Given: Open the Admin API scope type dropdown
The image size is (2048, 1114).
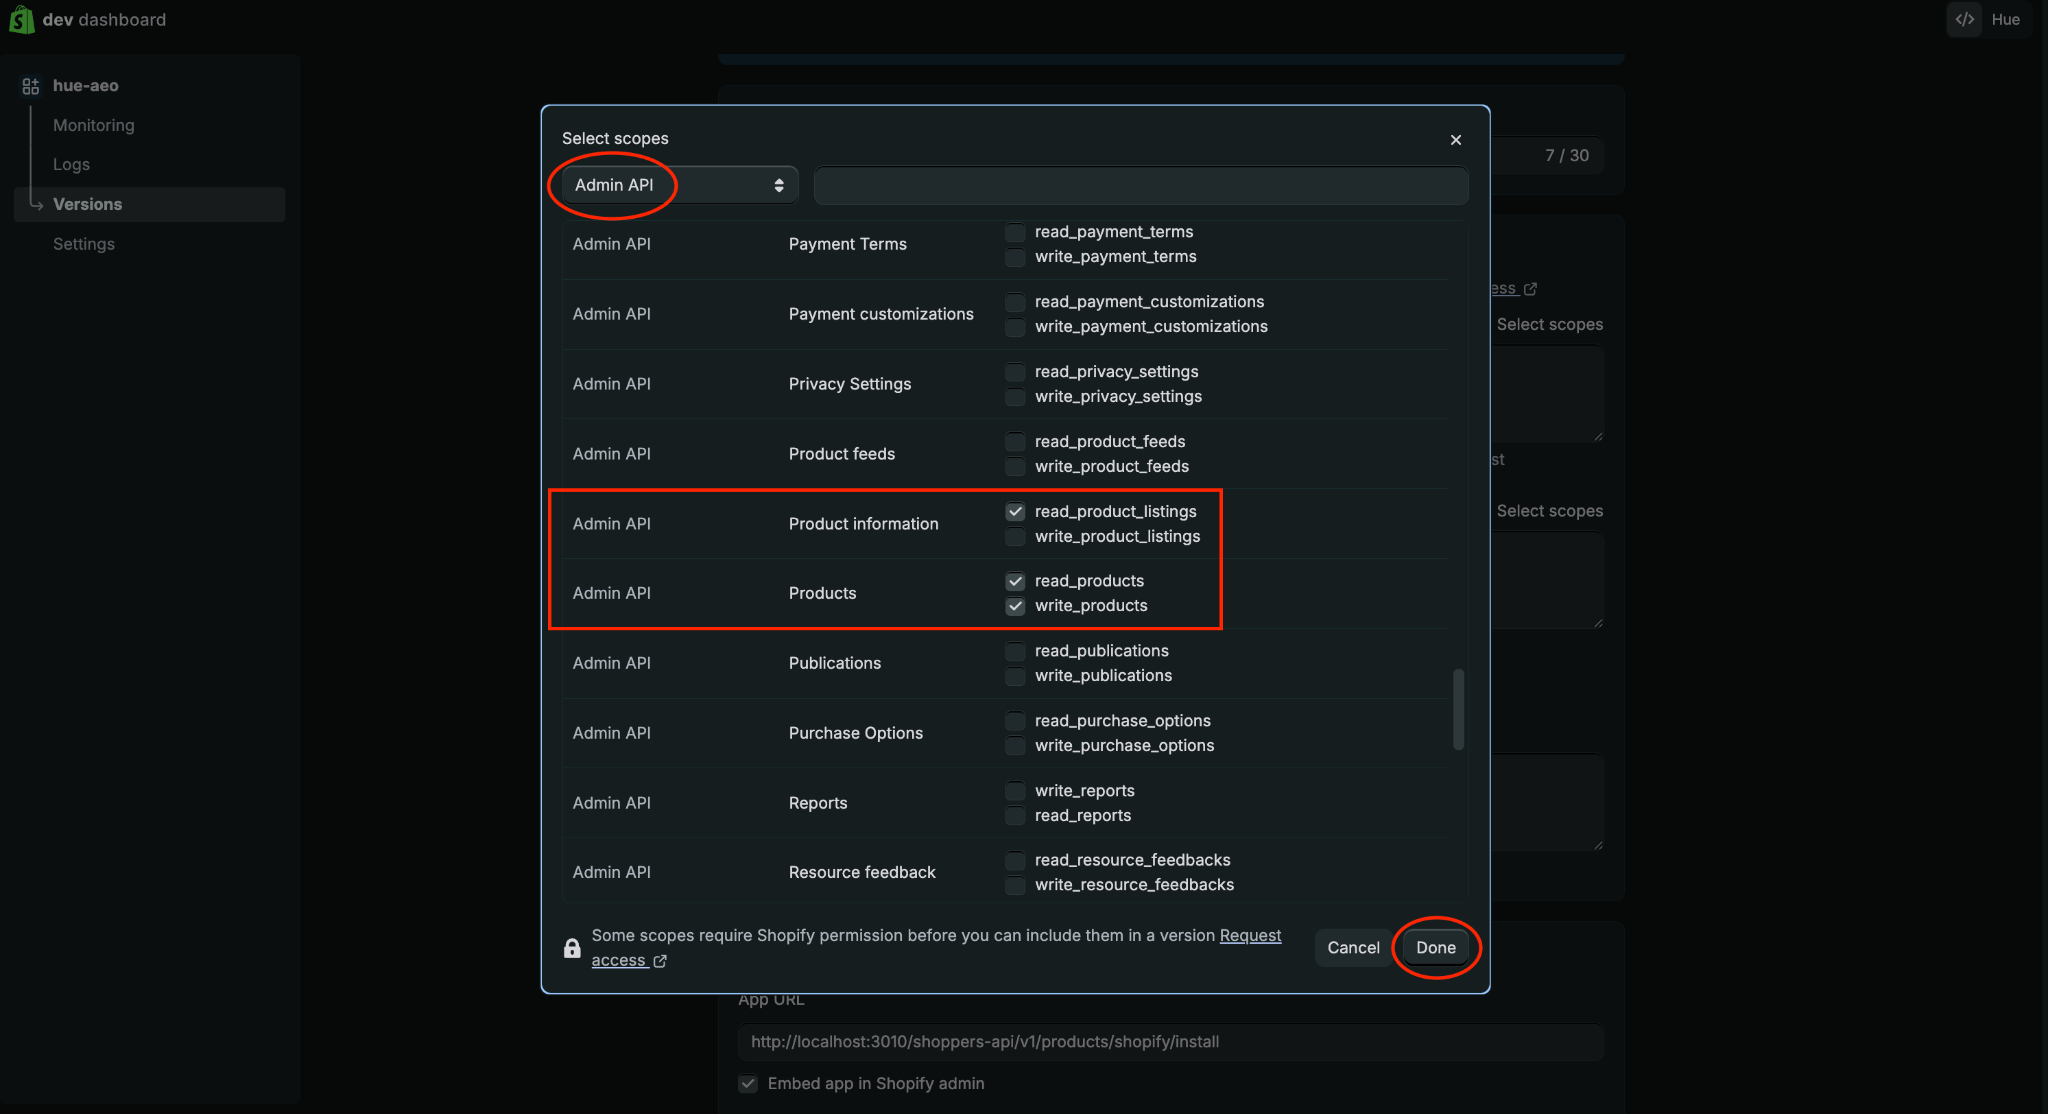Looking at the screenshot, I should [x=679, y=185].
